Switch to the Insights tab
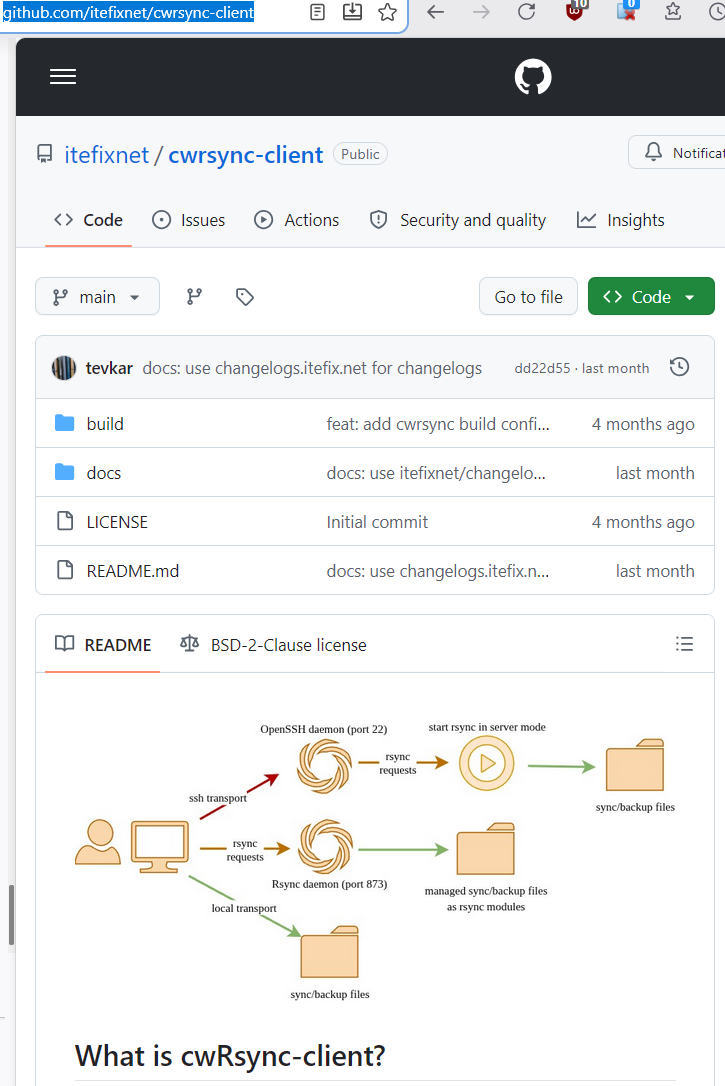The height and width of the screenshot is (1086, 725). (x=620, y=220)
